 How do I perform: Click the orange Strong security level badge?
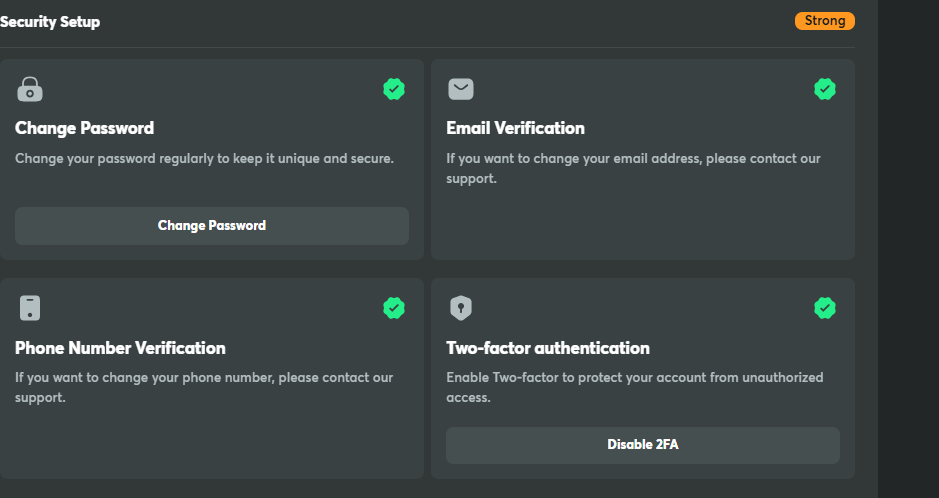[824, 21]
